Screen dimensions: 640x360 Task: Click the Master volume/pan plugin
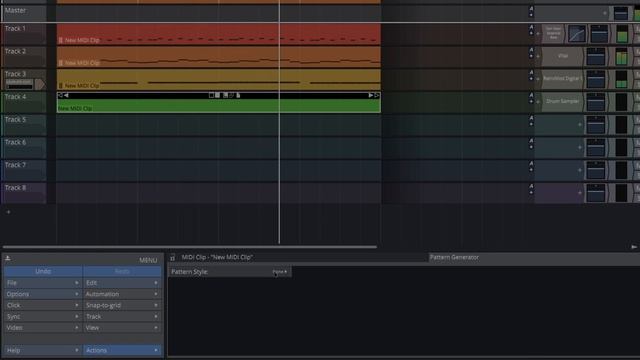point(621,13)
